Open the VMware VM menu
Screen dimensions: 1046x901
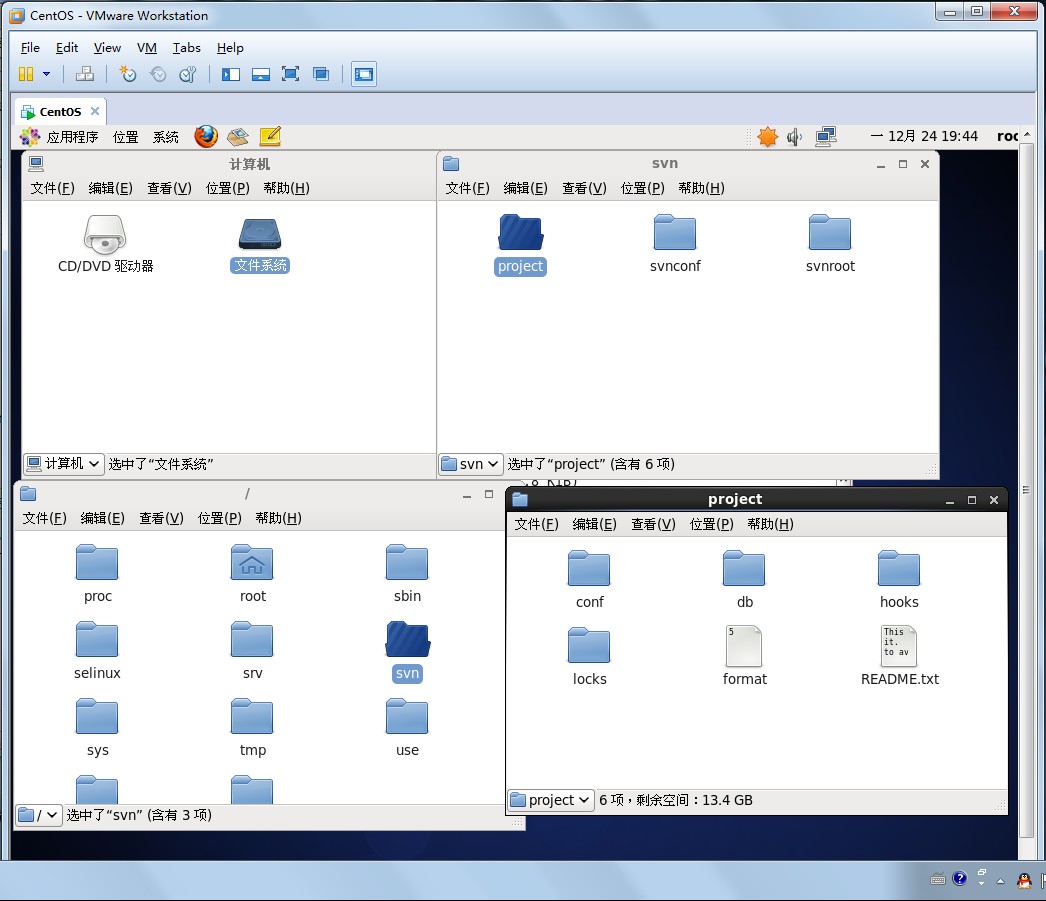point(147,48)
